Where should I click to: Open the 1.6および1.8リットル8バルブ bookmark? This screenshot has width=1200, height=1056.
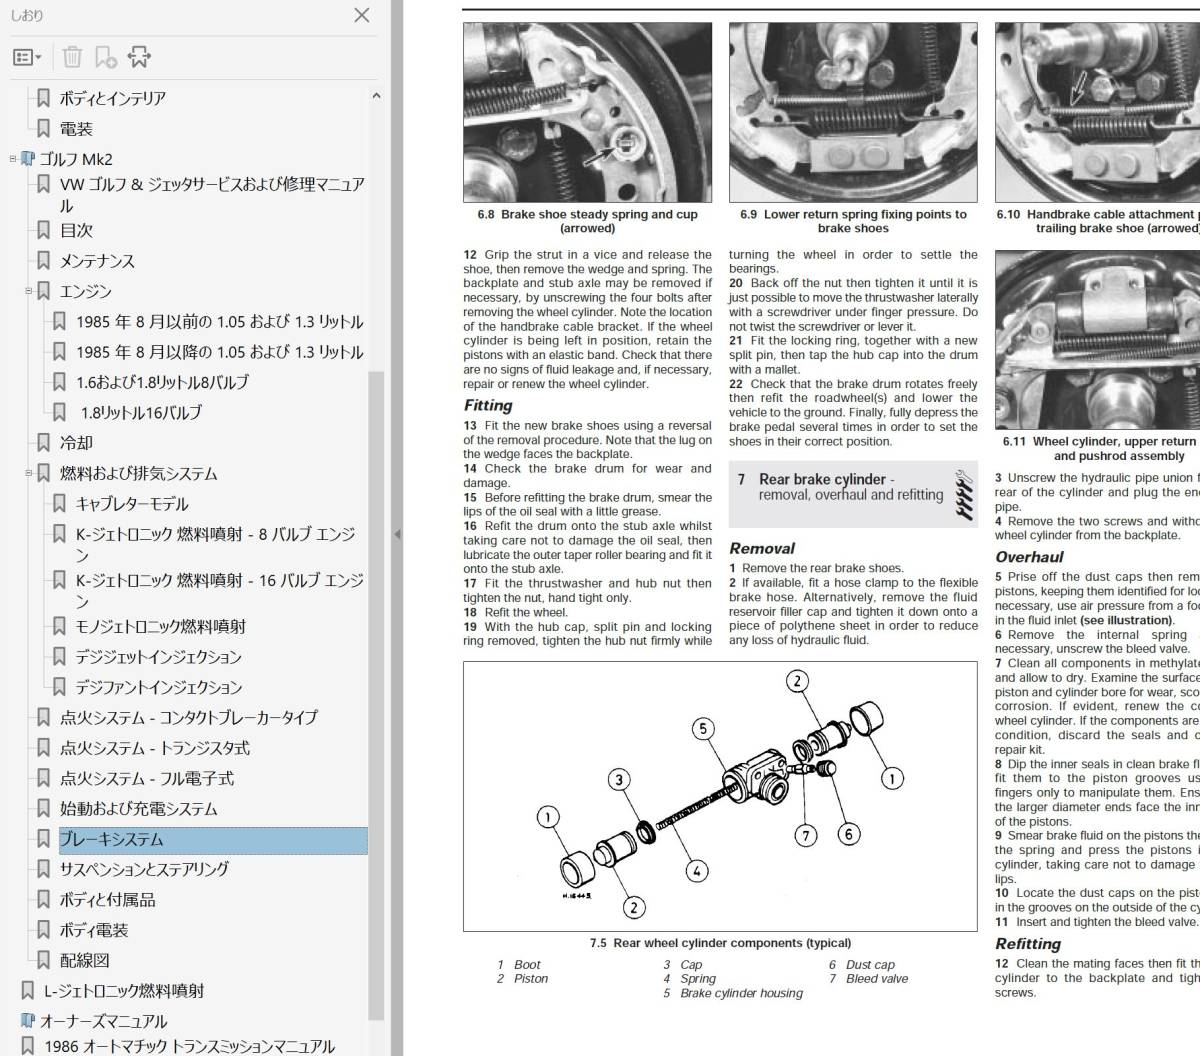click(x=162, y=382)
